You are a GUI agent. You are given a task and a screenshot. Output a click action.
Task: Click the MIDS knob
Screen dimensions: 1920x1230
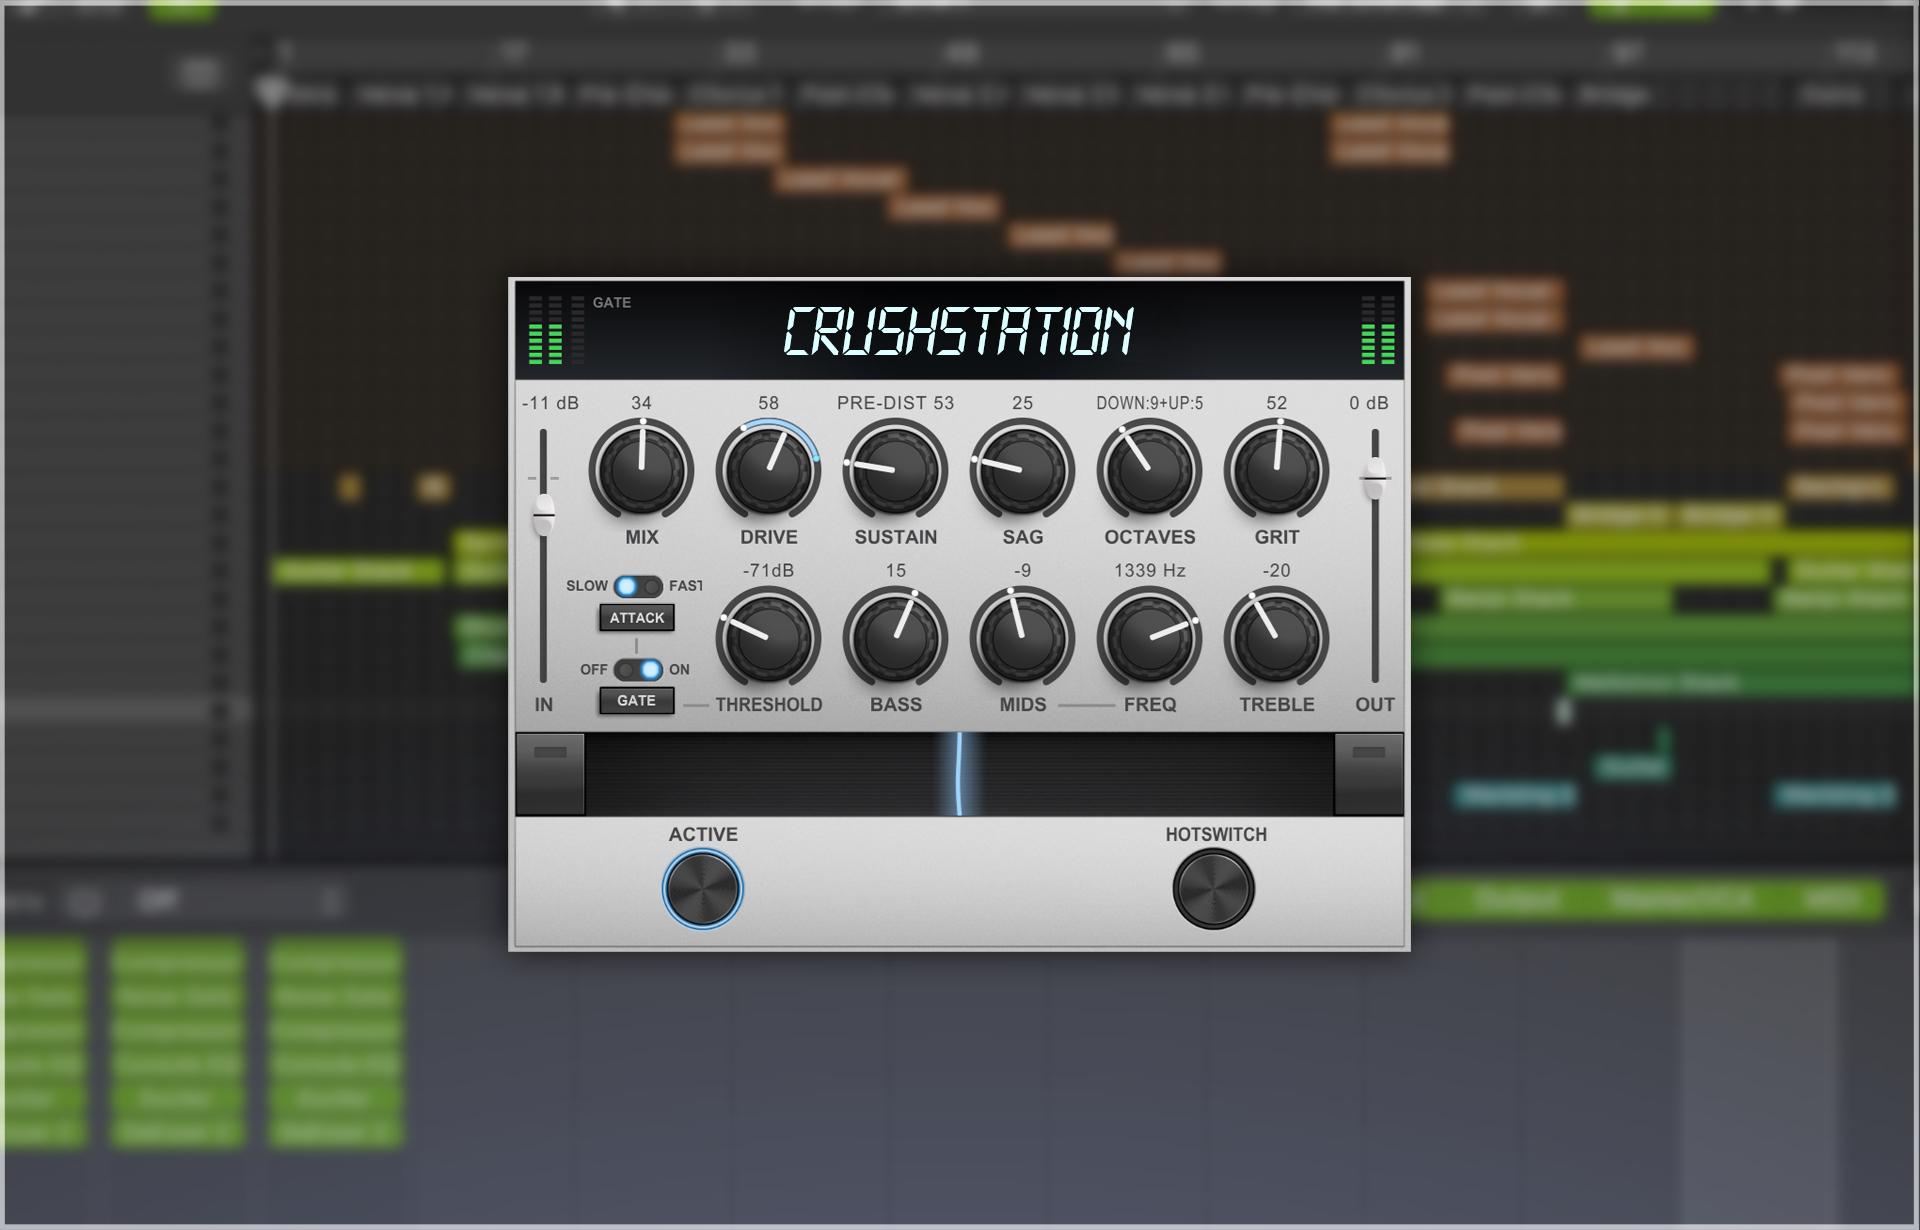pos(1022,638)
